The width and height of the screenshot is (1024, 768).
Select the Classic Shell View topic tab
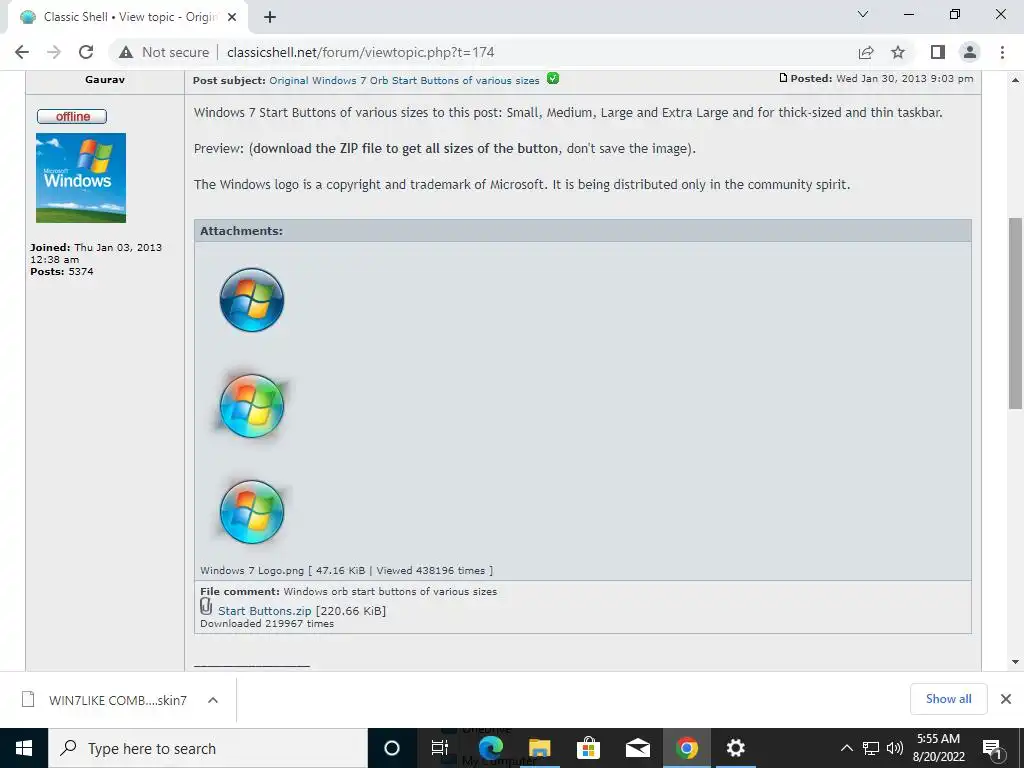127,17
